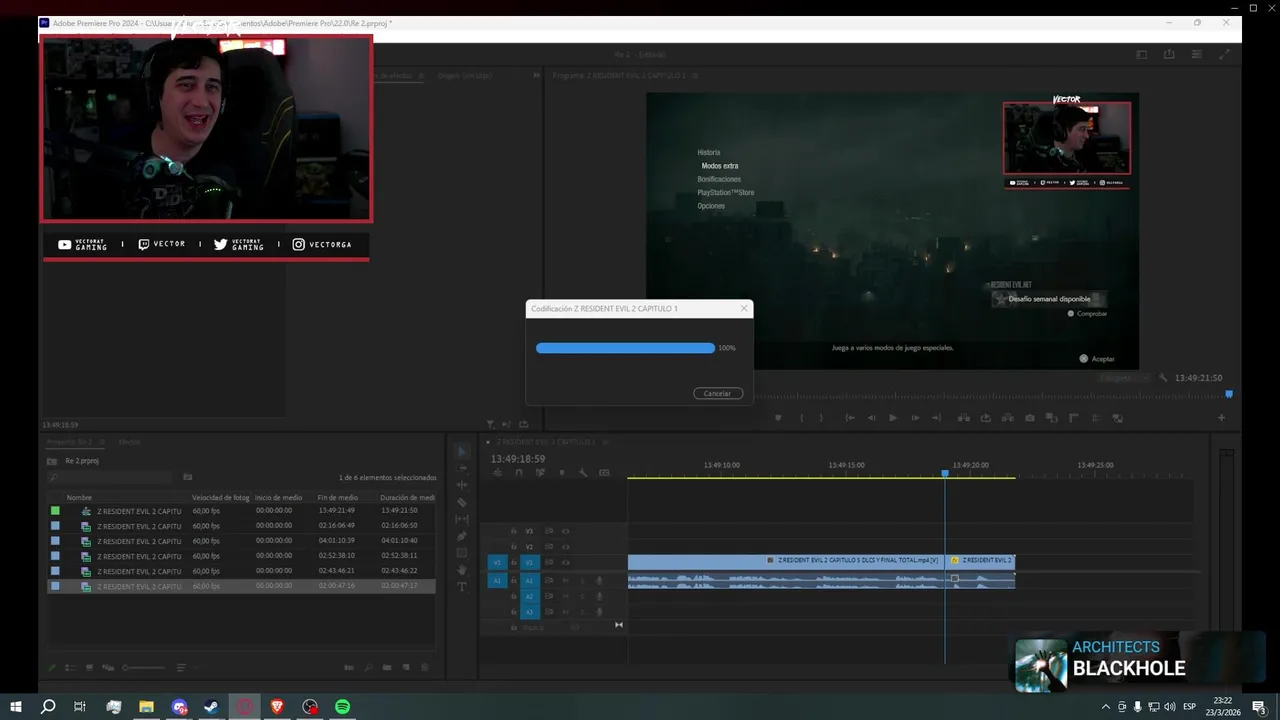1280x720 pixels.
Task: Open the zoom level dropdown in Program monitor
Action: click(x=1125, y=378)
